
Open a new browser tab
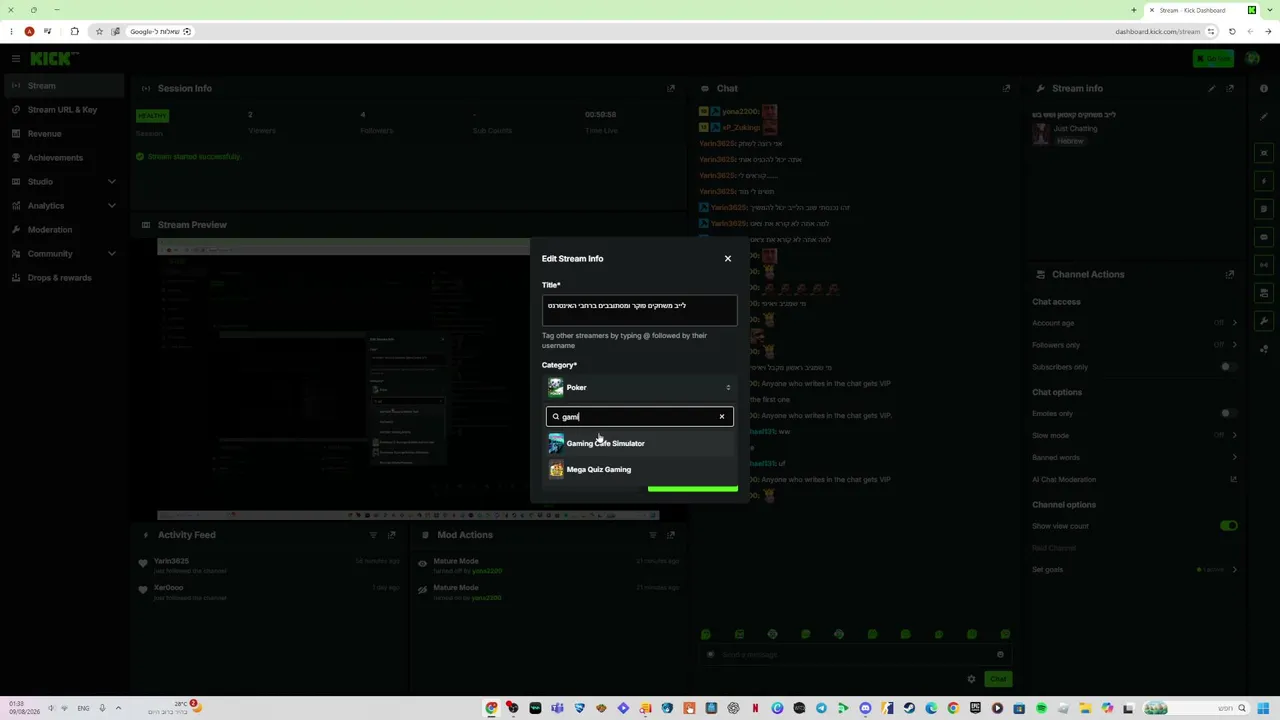click(x=1134, y=10)
